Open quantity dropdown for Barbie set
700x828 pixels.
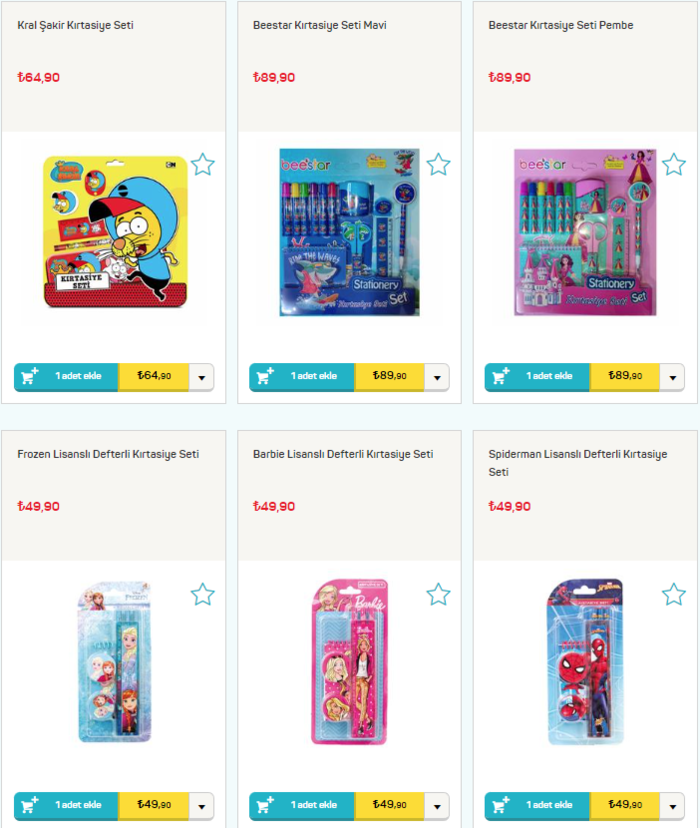point(437,806)
